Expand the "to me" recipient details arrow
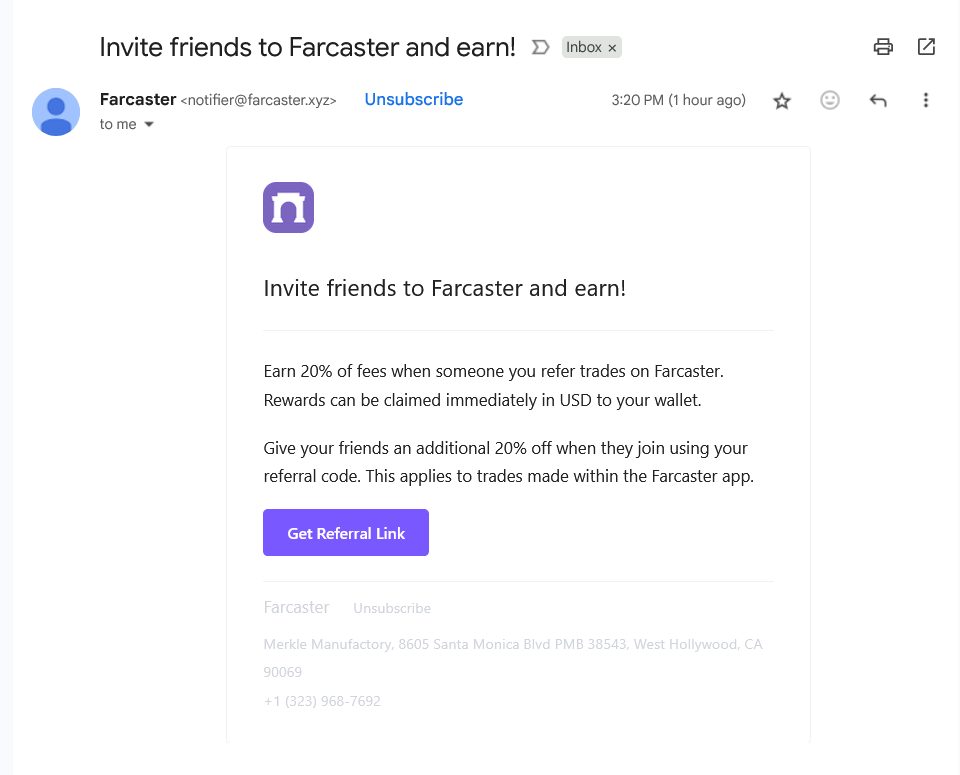The width and height of the screenshot is (960, 775). [149, 125]
